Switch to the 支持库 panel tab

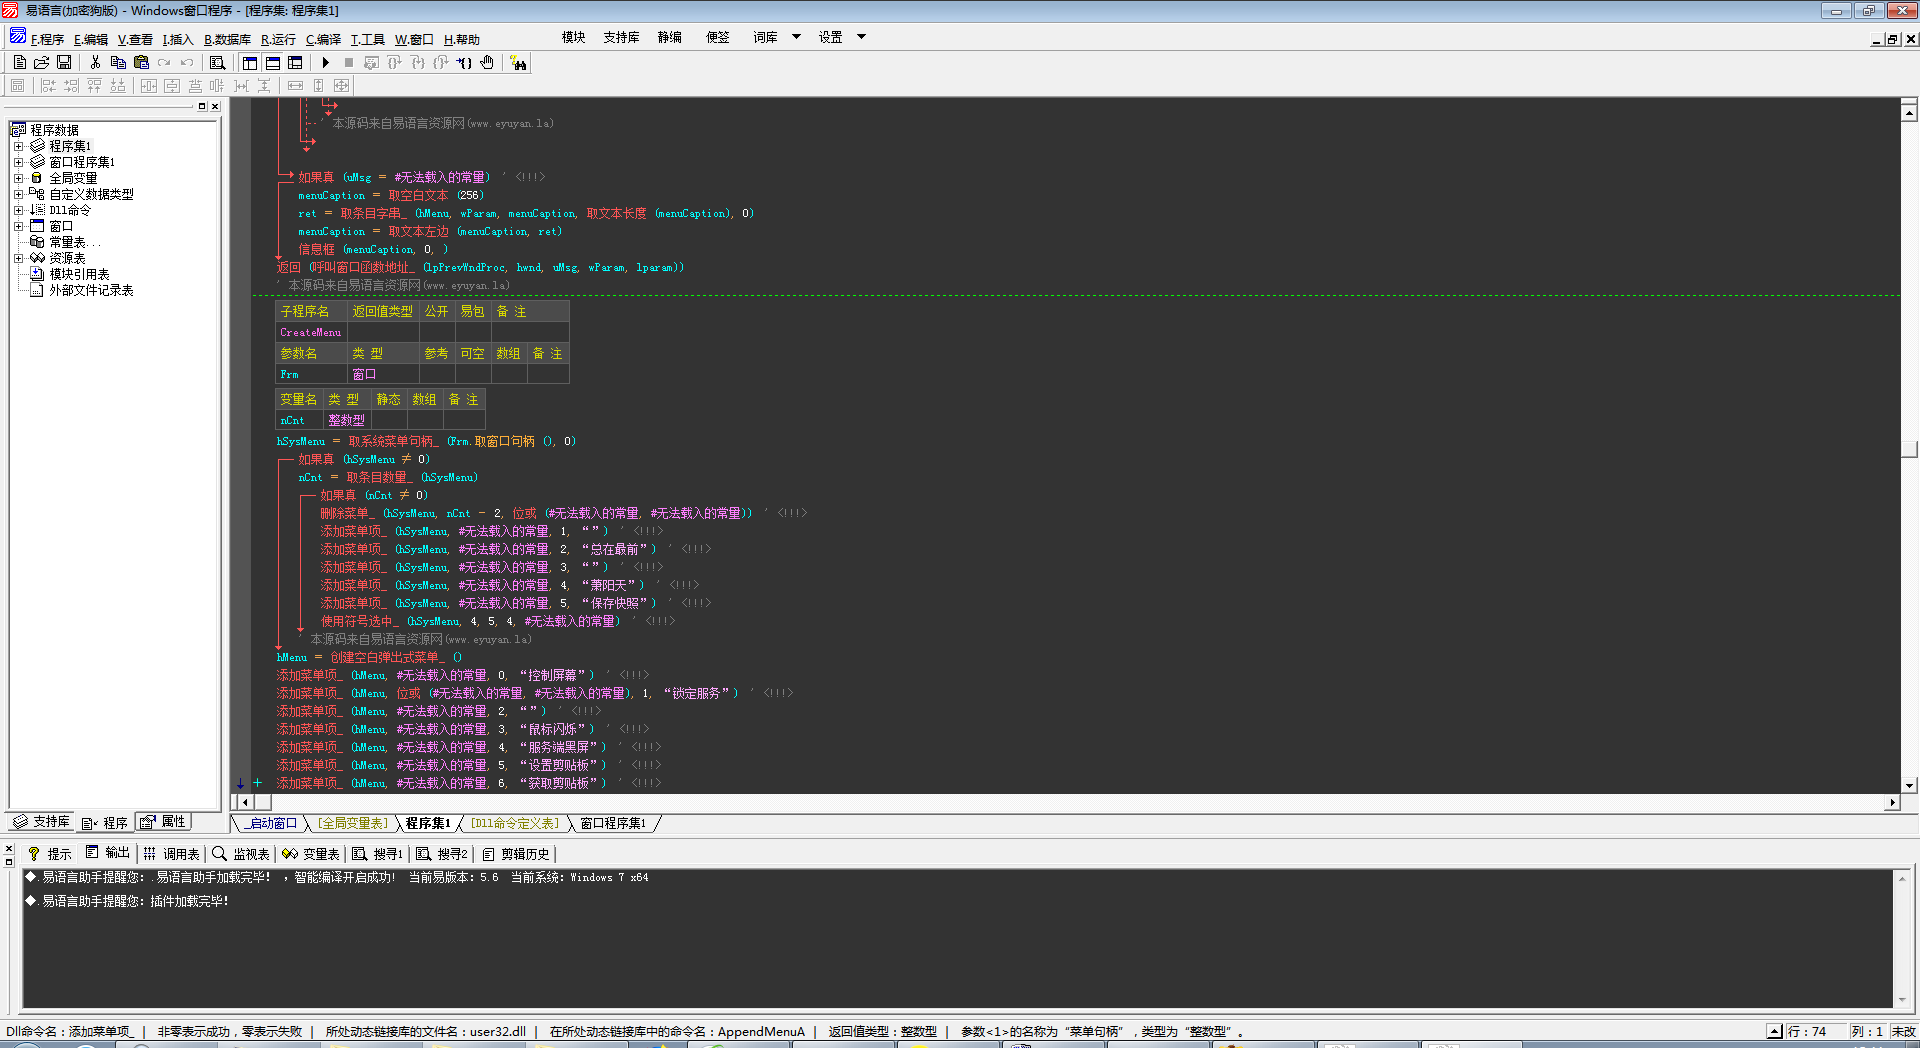(41, 822)
